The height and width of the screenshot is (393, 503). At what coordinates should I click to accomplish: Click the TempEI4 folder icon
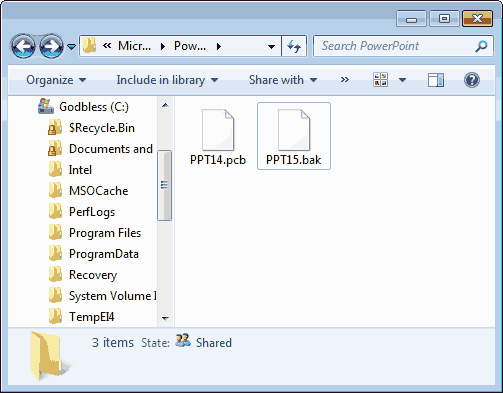tap(55, 316)
